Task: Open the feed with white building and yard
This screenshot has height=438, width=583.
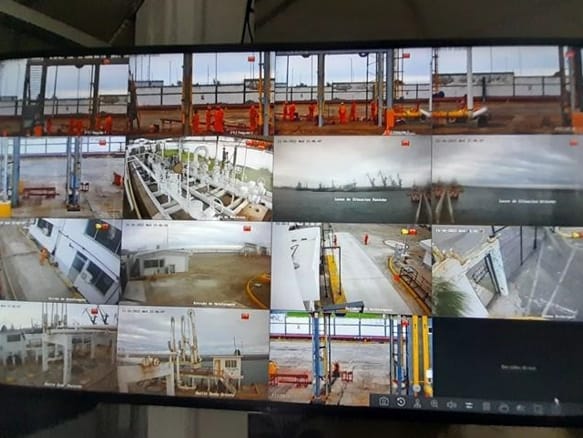Action: pos(196,264)
